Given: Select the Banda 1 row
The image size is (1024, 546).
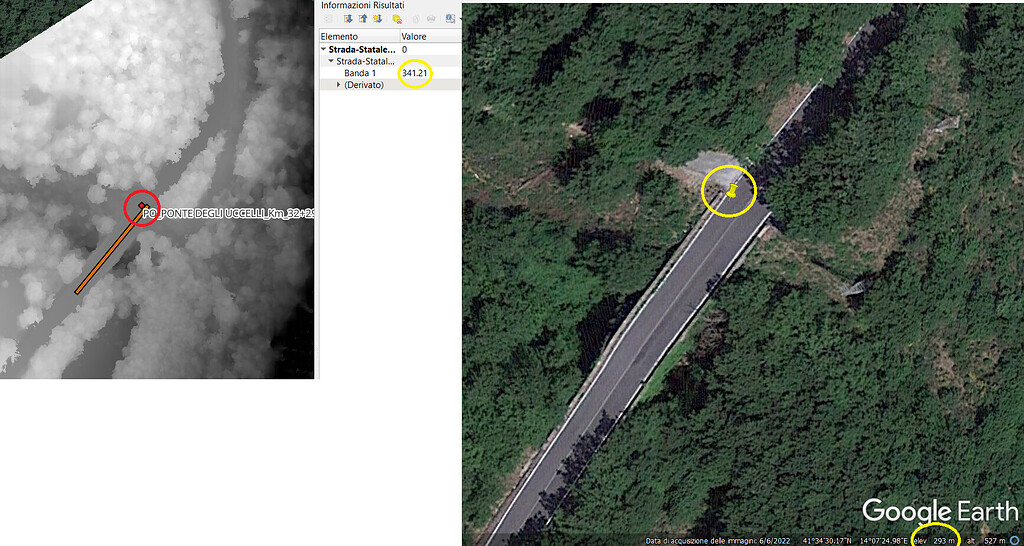Looking at the screenshot, I should click(360, 73).
